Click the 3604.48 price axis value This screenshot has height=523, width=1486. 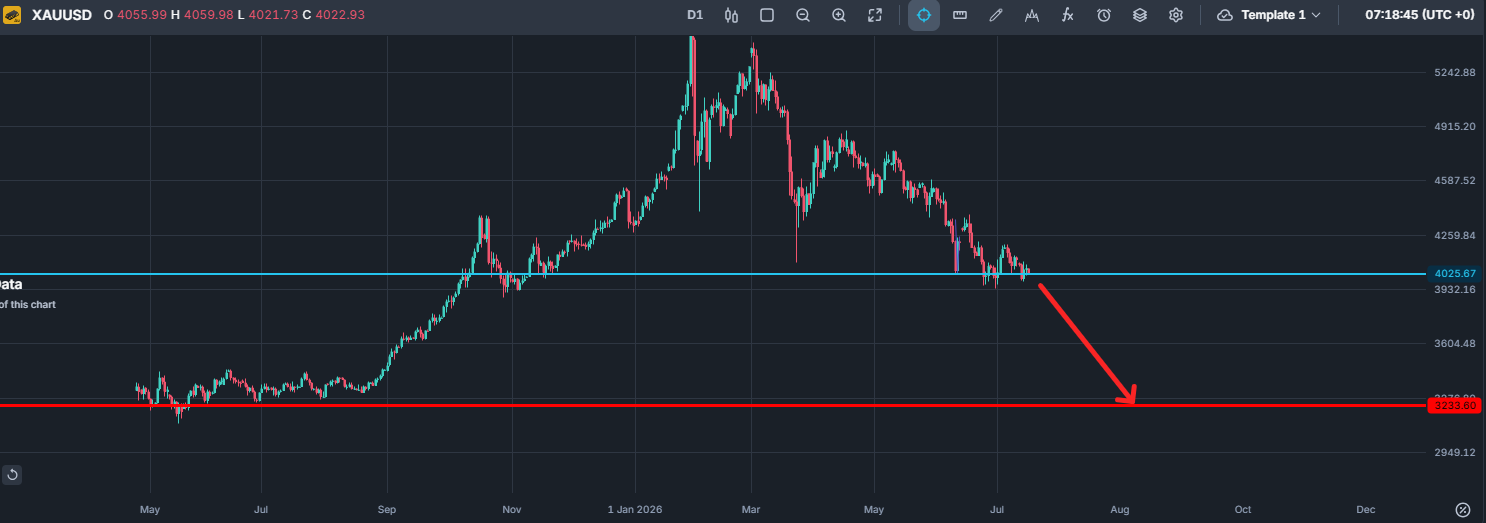[1455, 344]
